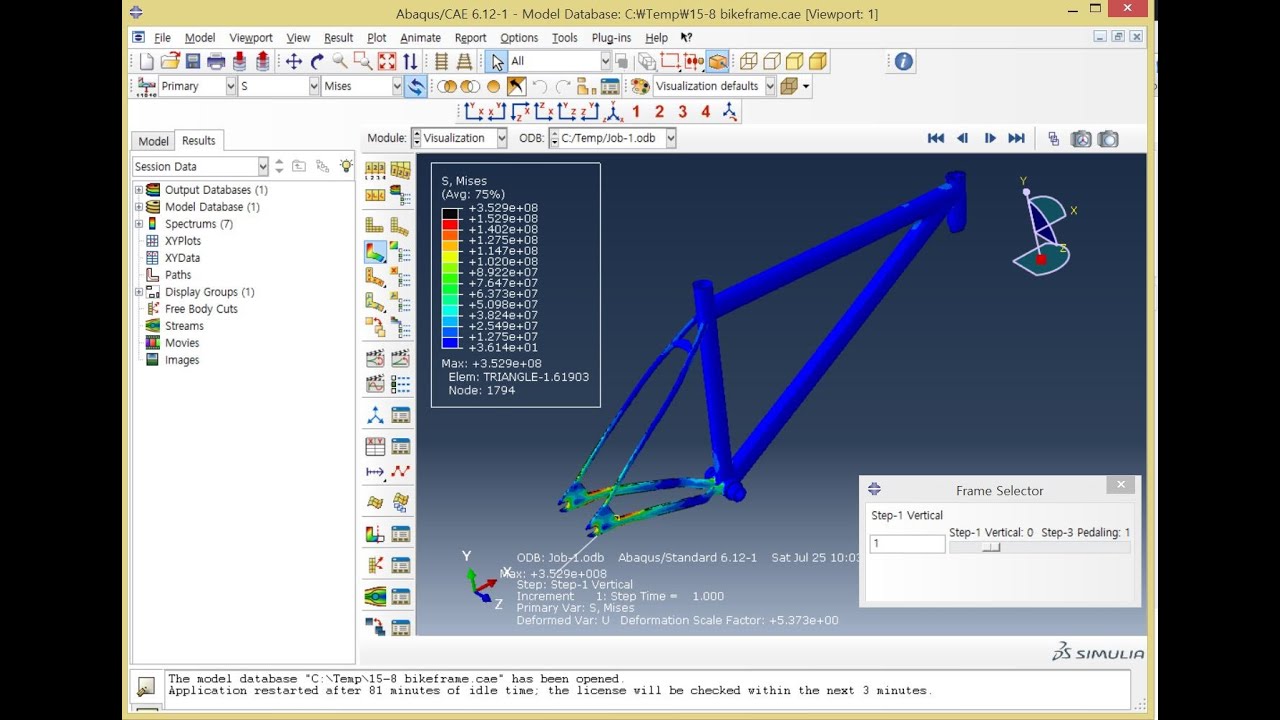Image resolution: width=1280 pixels, height=720 pixels.
Task: Open the Plug-ins menu
Action: [x=611, y=38]
